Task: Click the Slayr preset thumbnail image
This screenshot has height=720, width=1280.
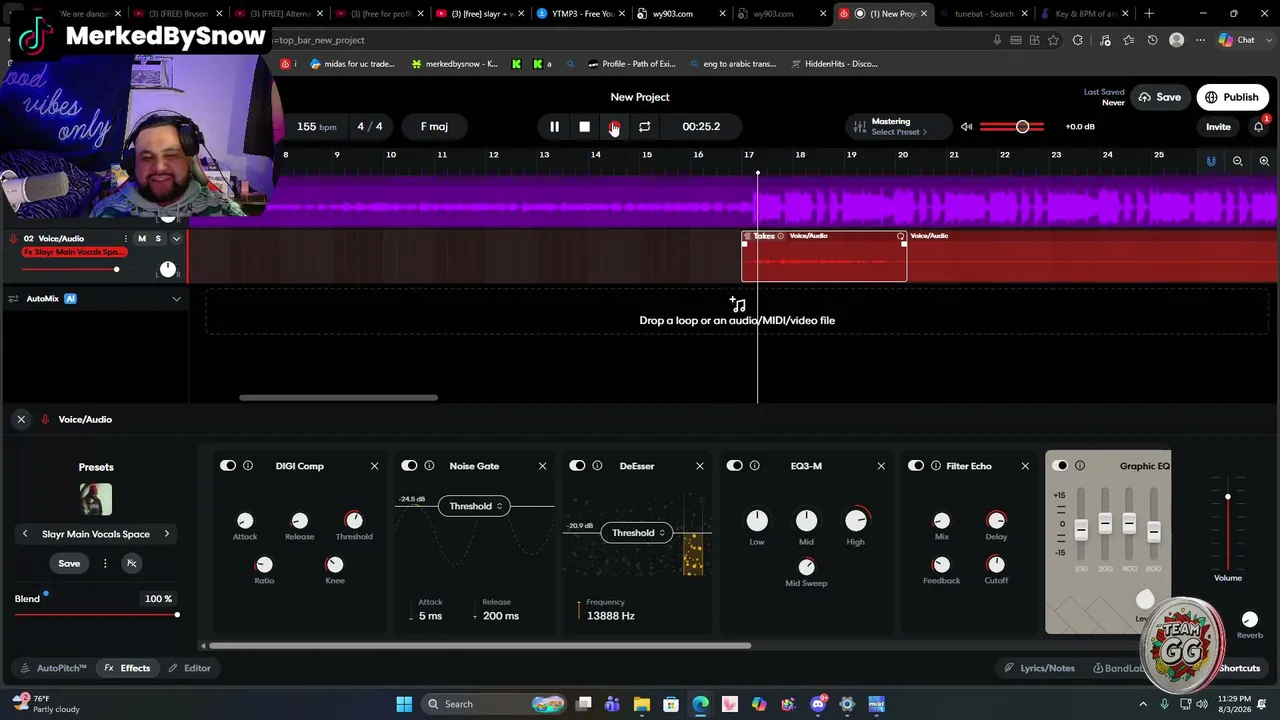Action: 96,499
